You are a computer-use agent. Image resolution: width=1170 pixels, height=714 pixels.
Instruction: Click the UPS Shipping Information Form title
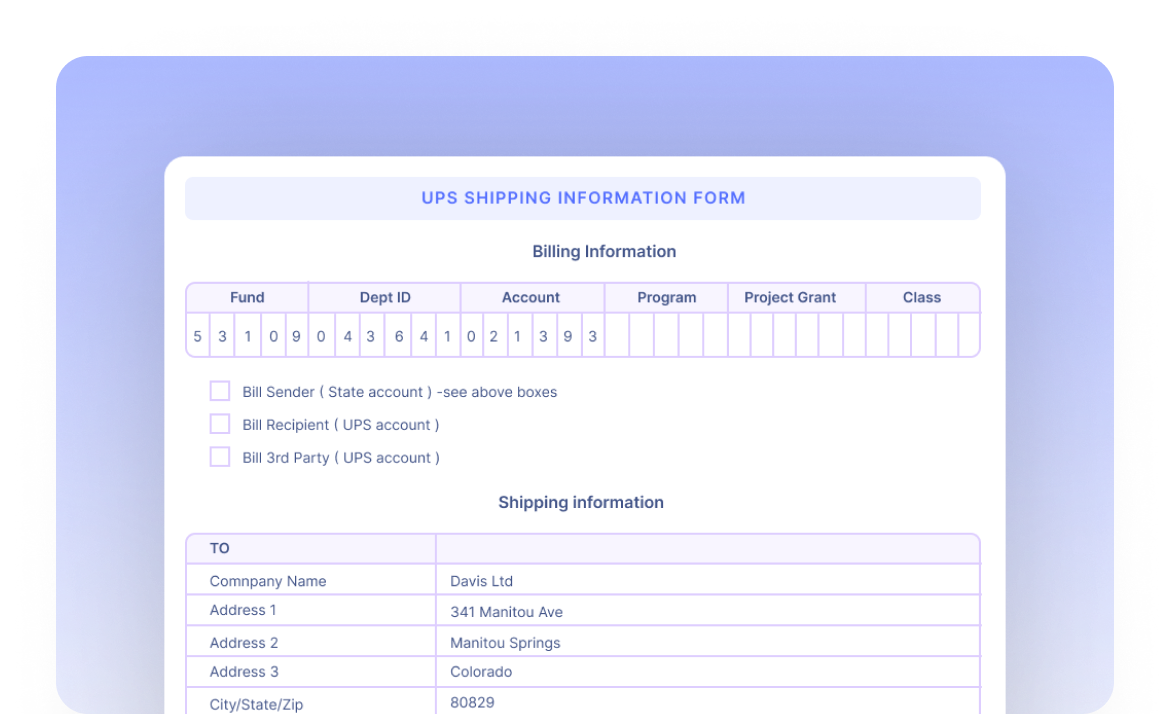point(583,198)
